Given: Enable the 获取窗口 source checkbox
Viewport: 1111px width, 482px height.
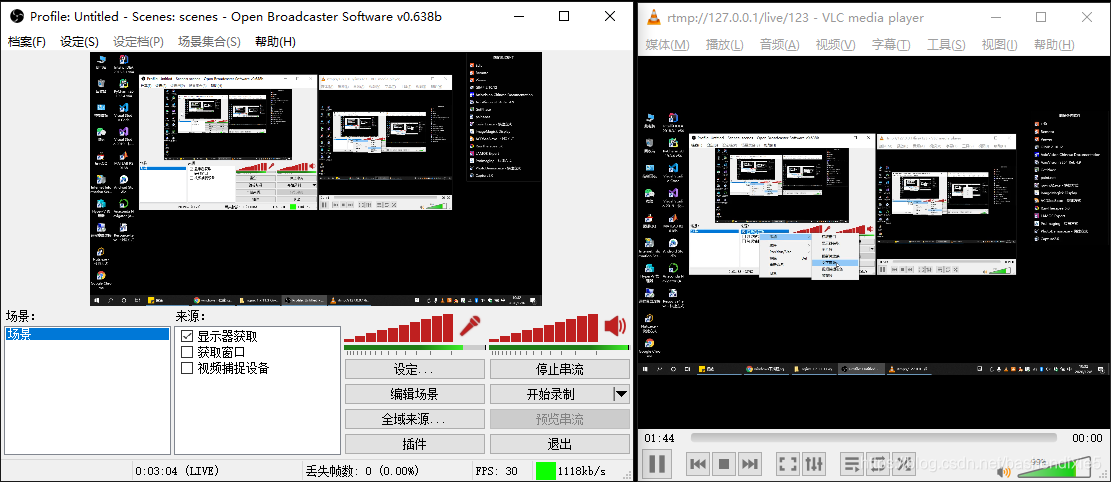Looking at the screenshot, I should coord(187,352).
